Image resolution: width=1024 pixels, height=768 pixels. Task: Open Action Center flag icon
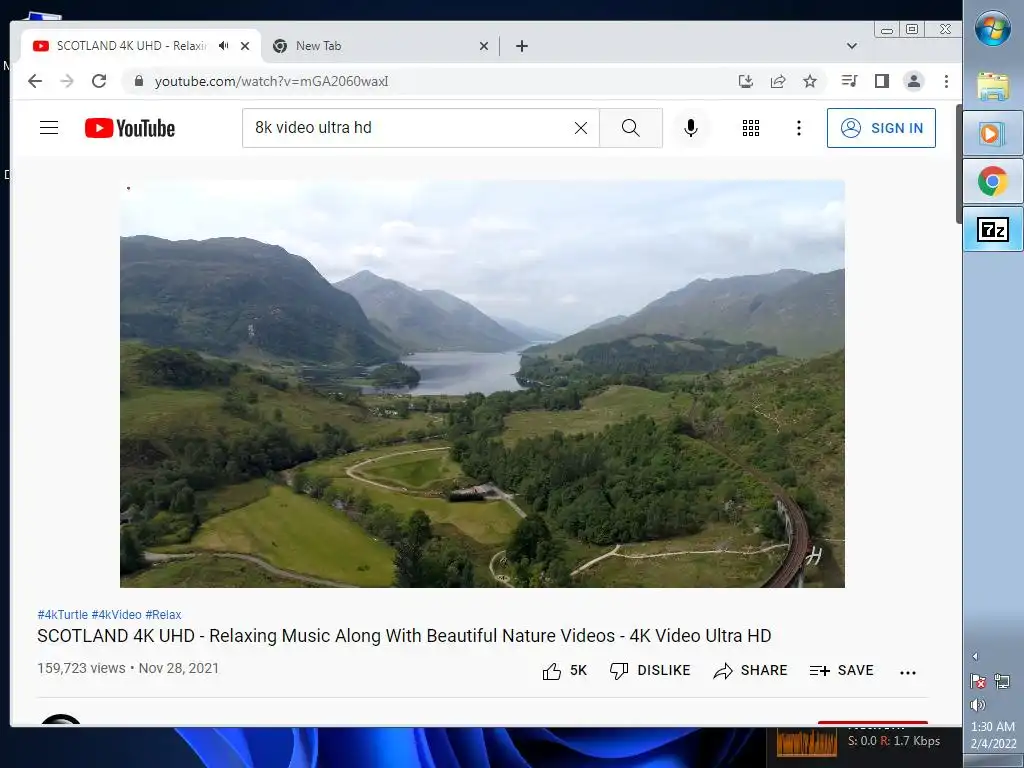tap(978, 682)
